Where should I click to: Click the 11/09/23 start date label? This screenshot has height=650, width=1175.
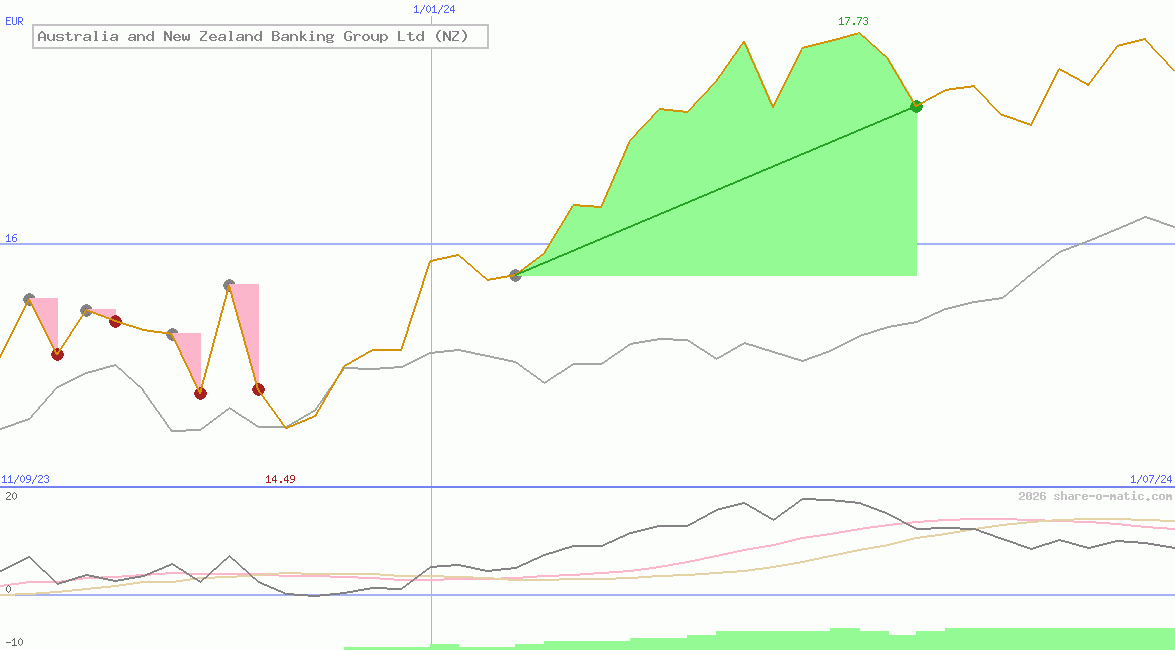point(25,479)
